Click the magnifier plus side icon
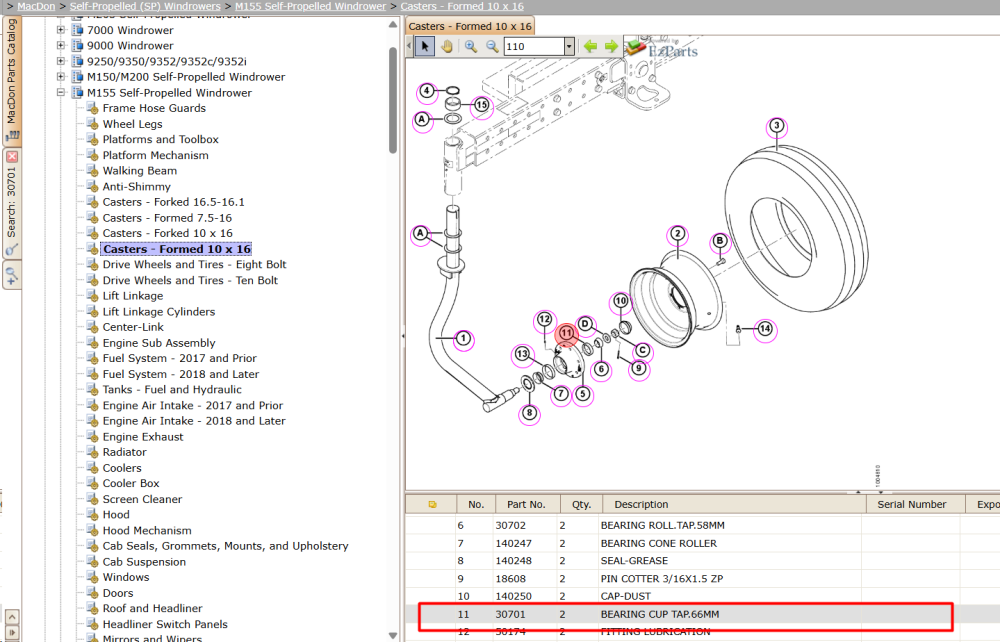The width and height of the screenshot is (1000, 642). (12, 276)
